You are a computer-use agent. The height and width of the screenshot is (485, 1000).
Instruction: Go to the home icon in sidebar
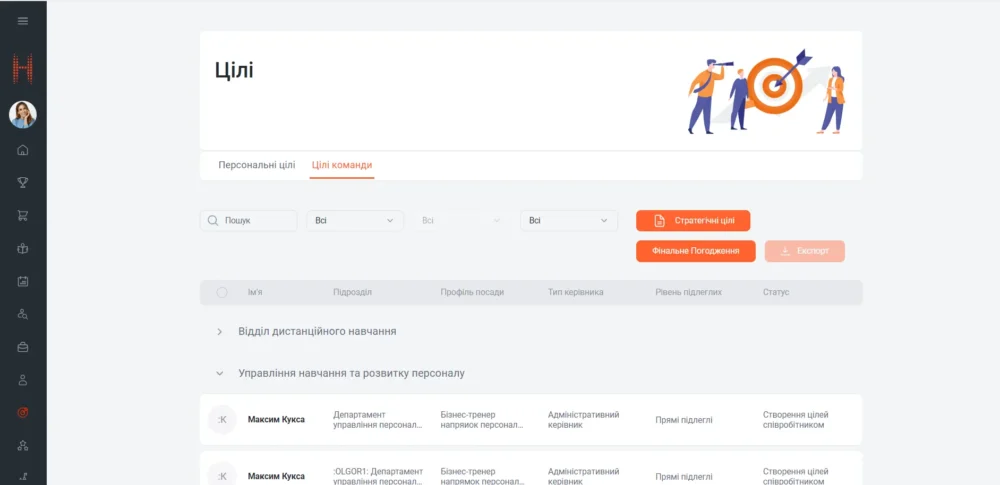pyautogui.click(x=23, y=151)
